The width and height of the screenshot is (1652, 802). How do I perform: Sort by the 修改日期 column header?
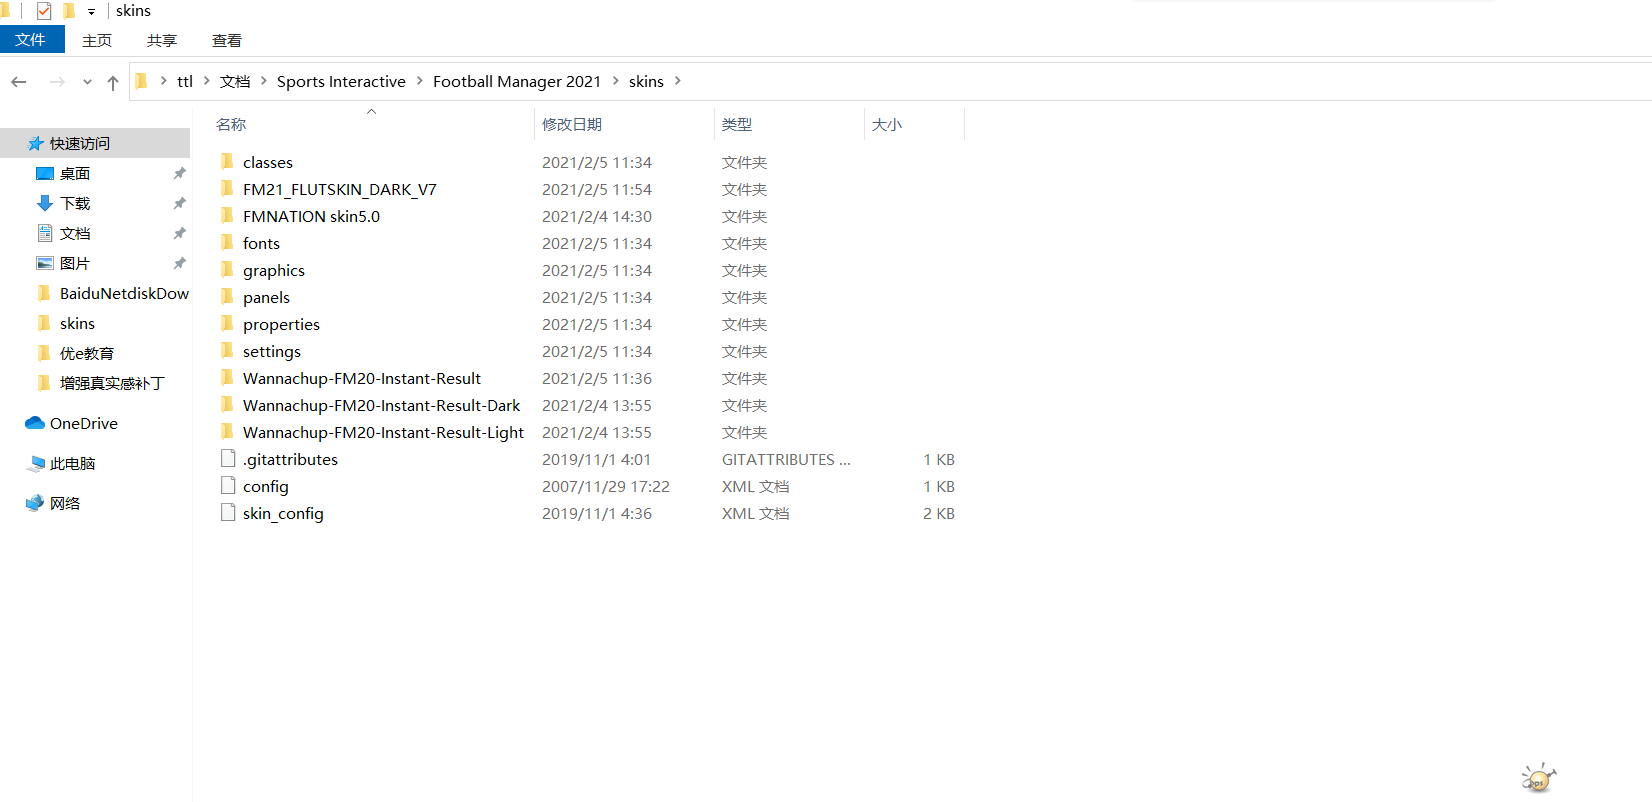coord(572,124)
